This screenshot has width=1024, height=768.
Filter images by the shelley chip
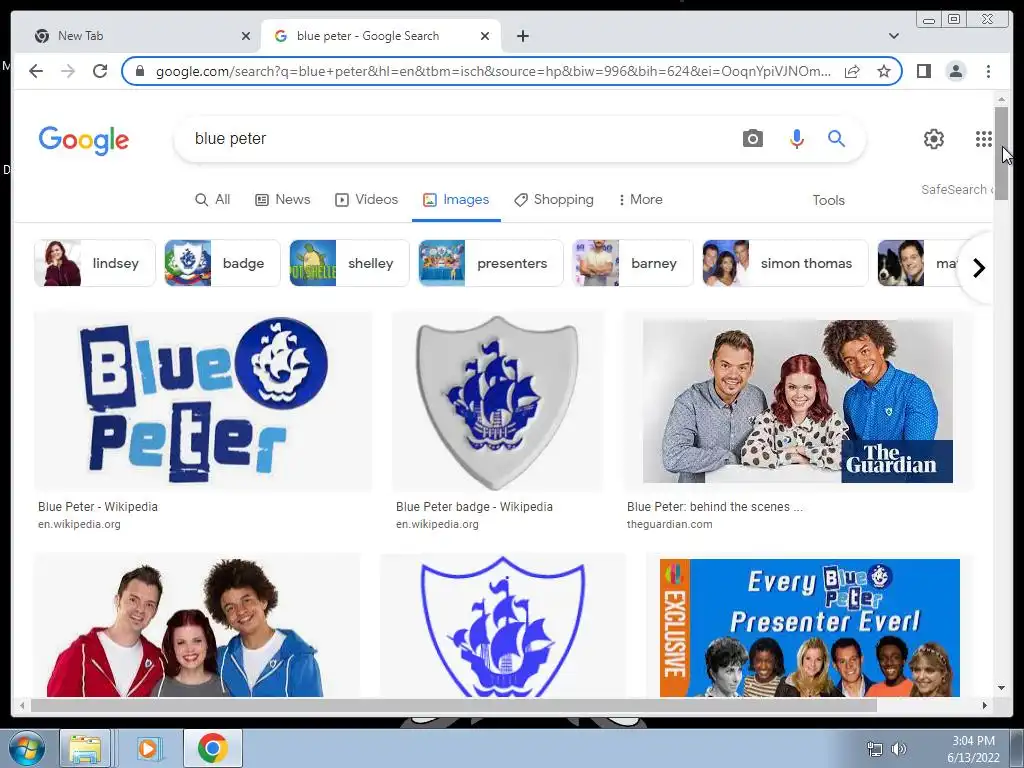(x=349, y=263)
